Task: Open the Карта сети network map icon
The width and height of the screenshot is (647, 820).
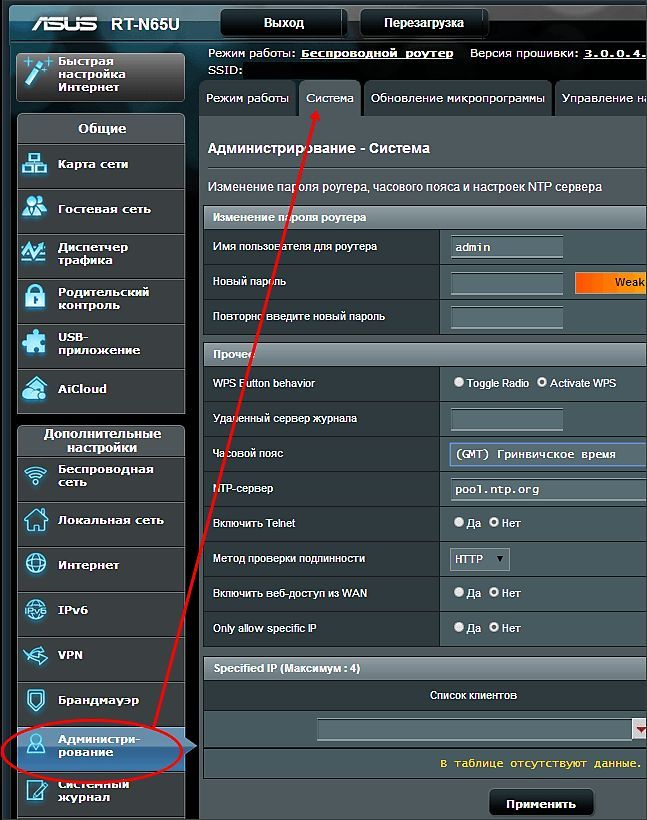Action: pos(35,164)
